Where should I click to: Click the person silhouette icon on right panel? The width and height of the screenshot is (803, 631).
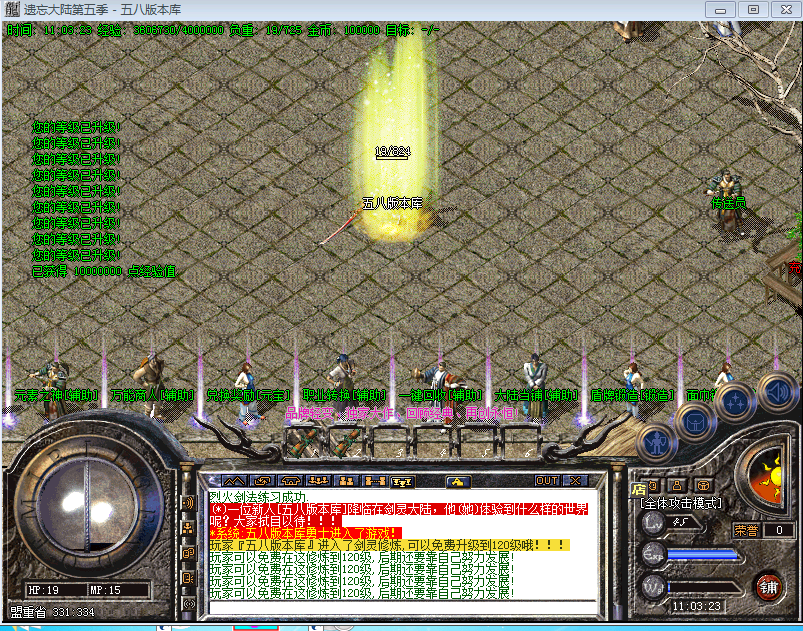677,486
